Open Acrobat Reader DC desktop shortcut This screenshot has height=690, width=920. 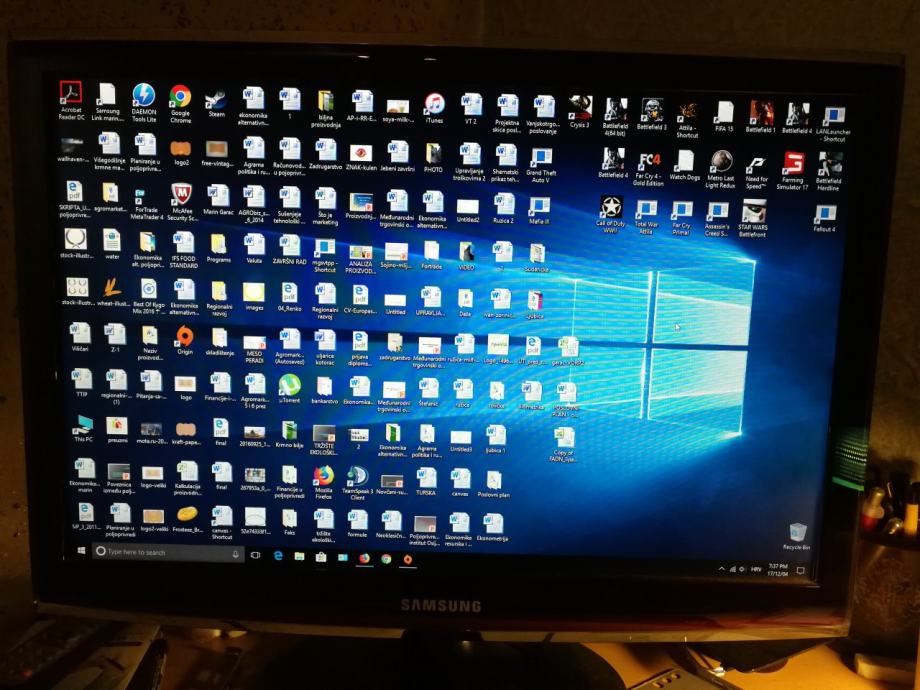click(x=71, y=100)
